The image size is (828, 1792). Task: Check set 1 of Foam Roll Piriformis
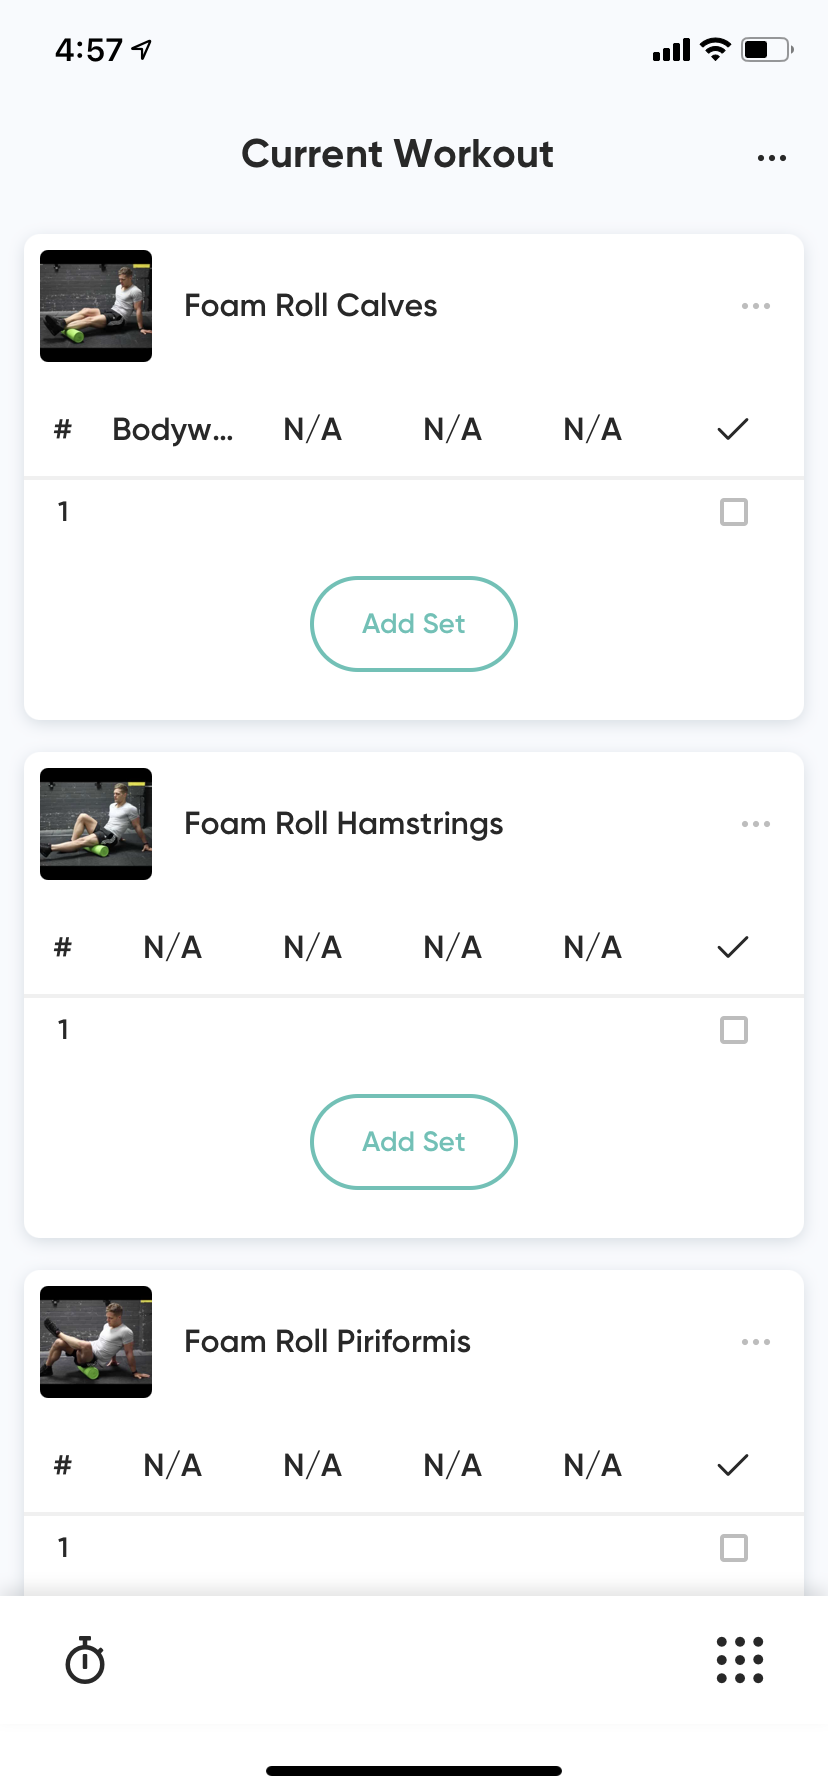pos(734,1548)
